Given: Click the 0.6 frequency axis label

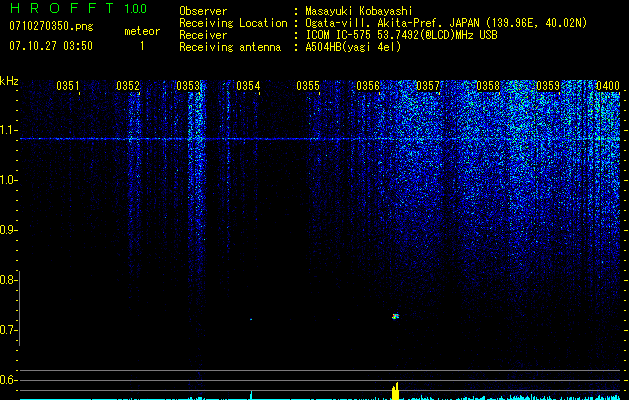Looking at the screenshot, I should click(x=8, y=380).
